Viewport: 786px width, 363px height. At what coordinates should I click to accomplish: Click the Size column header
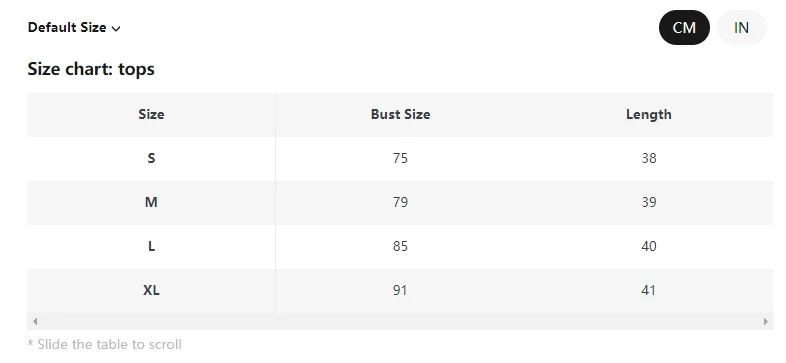click(x=151, y=114)
